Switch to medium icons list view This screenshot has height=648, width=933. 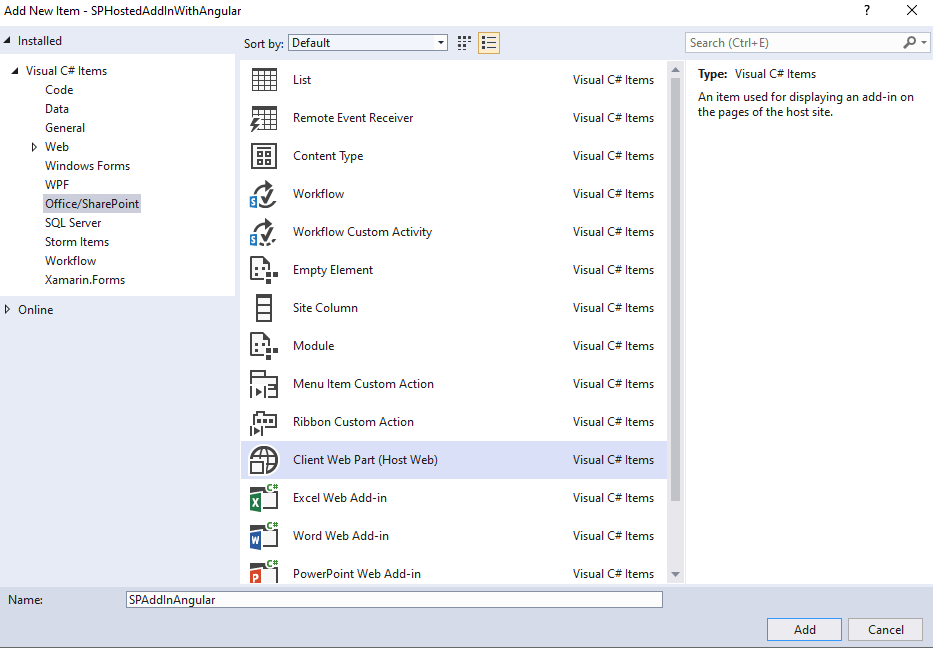click(489, 43)
